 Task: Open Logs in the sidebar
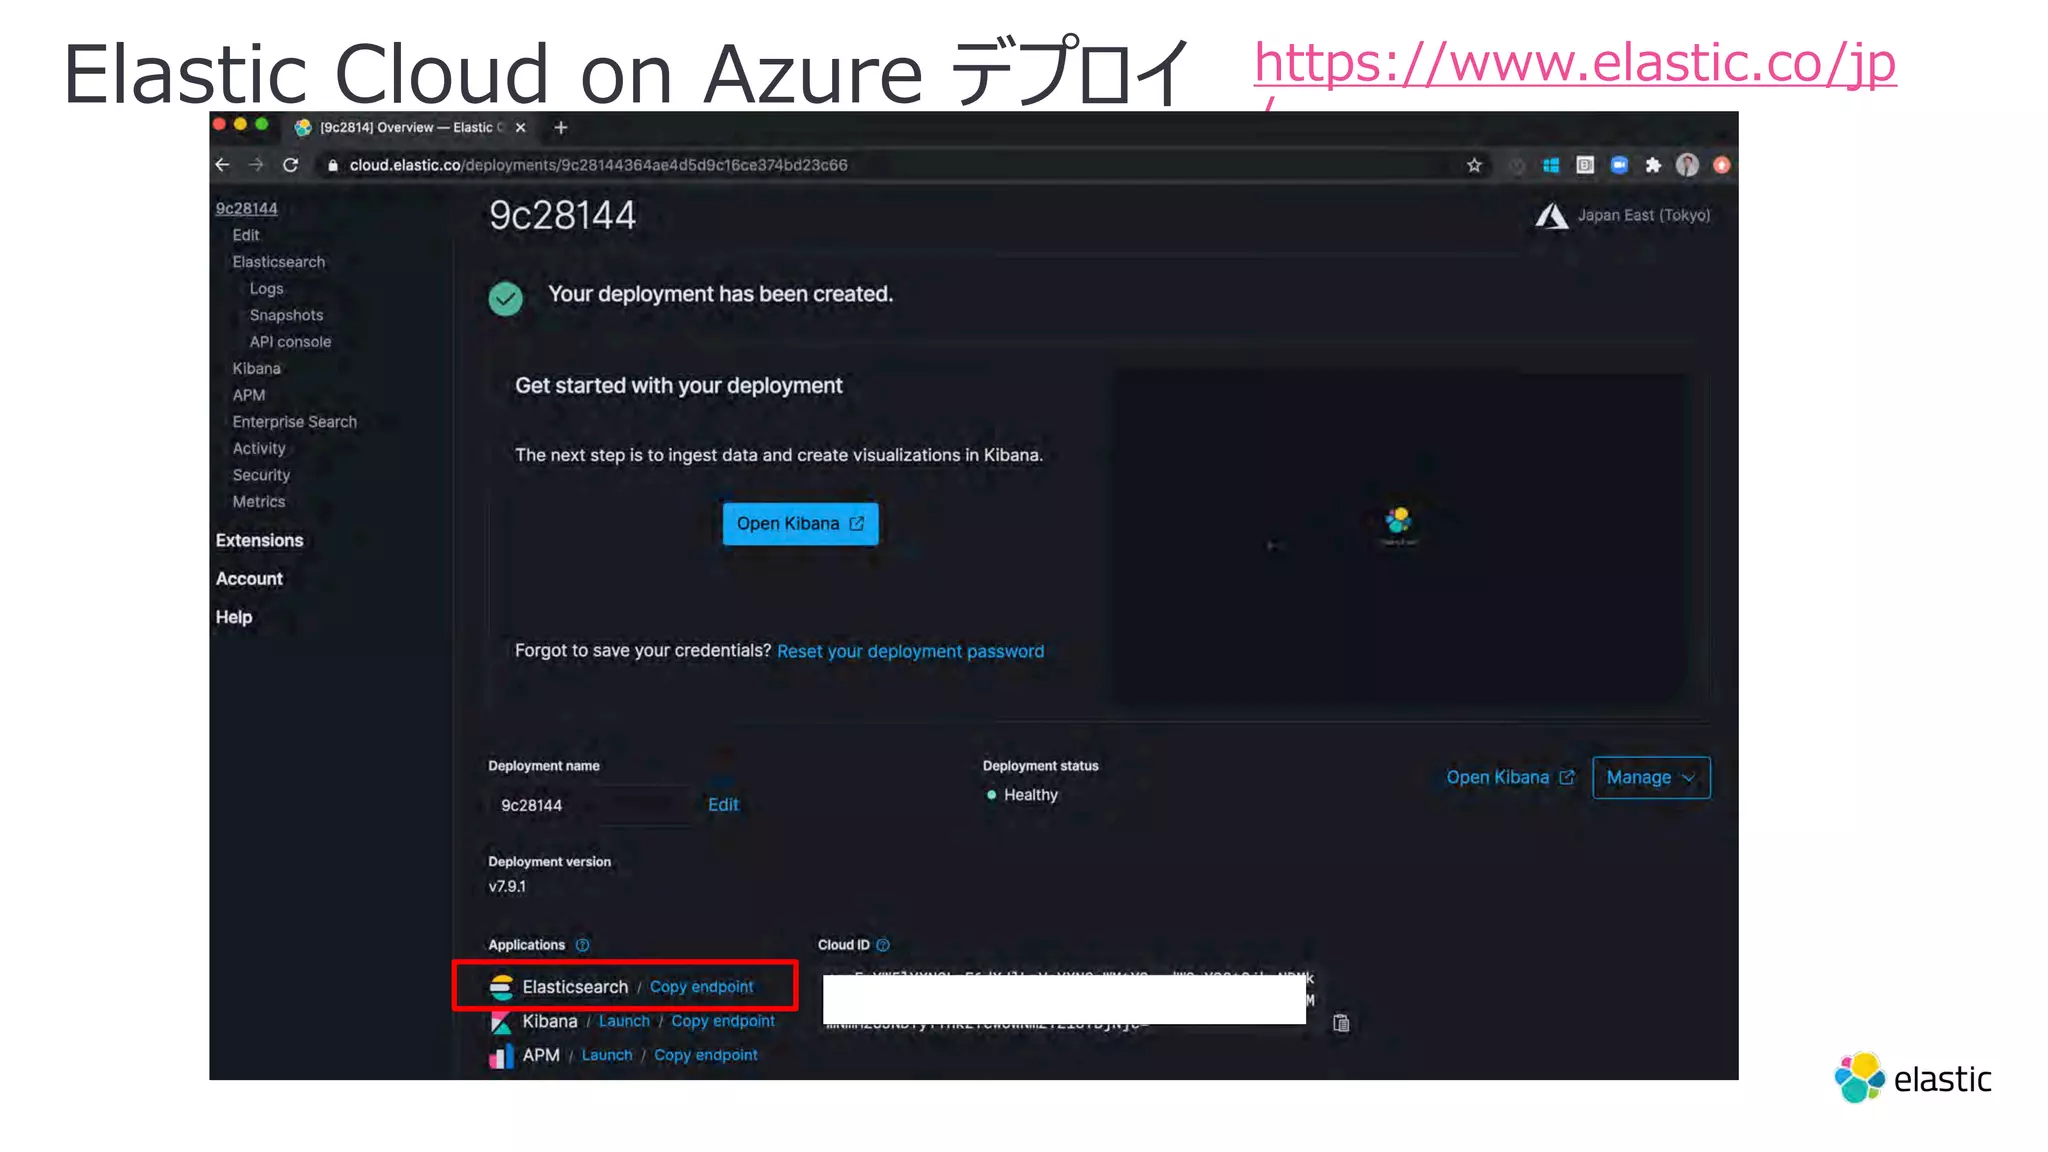pyautogui.click(x=267, y=289)
